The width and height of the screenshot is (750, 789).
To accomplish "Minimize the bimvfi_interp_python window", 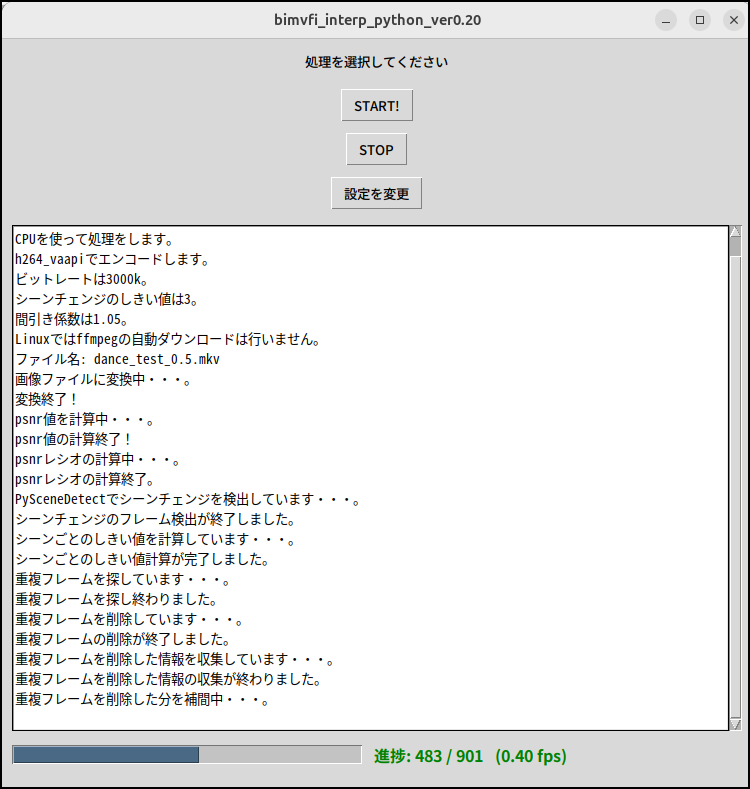I will [667, 20].
